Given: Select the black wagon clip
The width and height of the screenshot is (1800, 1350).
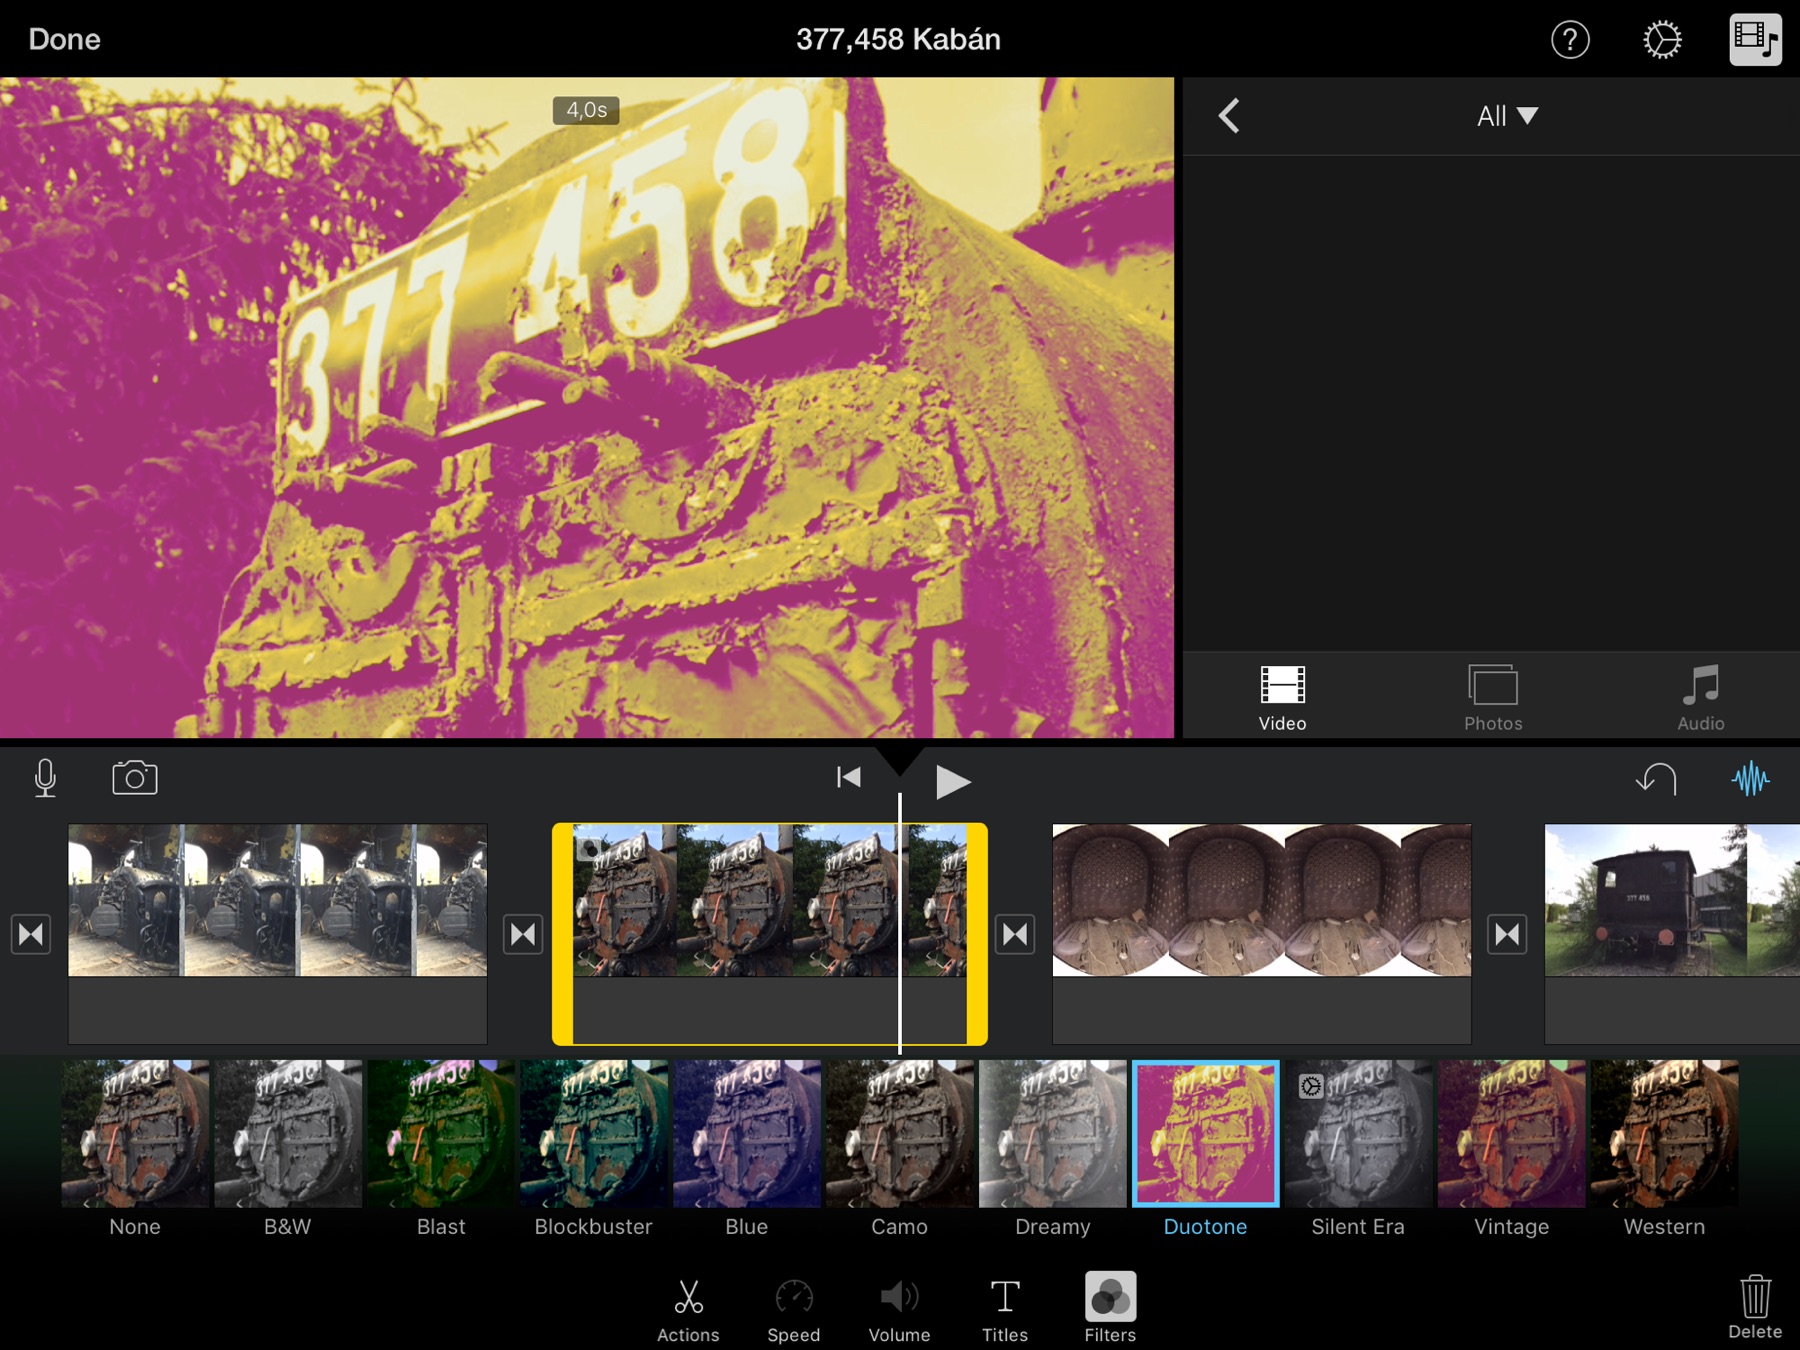Looking at the screenshot, I should pos(1672,934).
